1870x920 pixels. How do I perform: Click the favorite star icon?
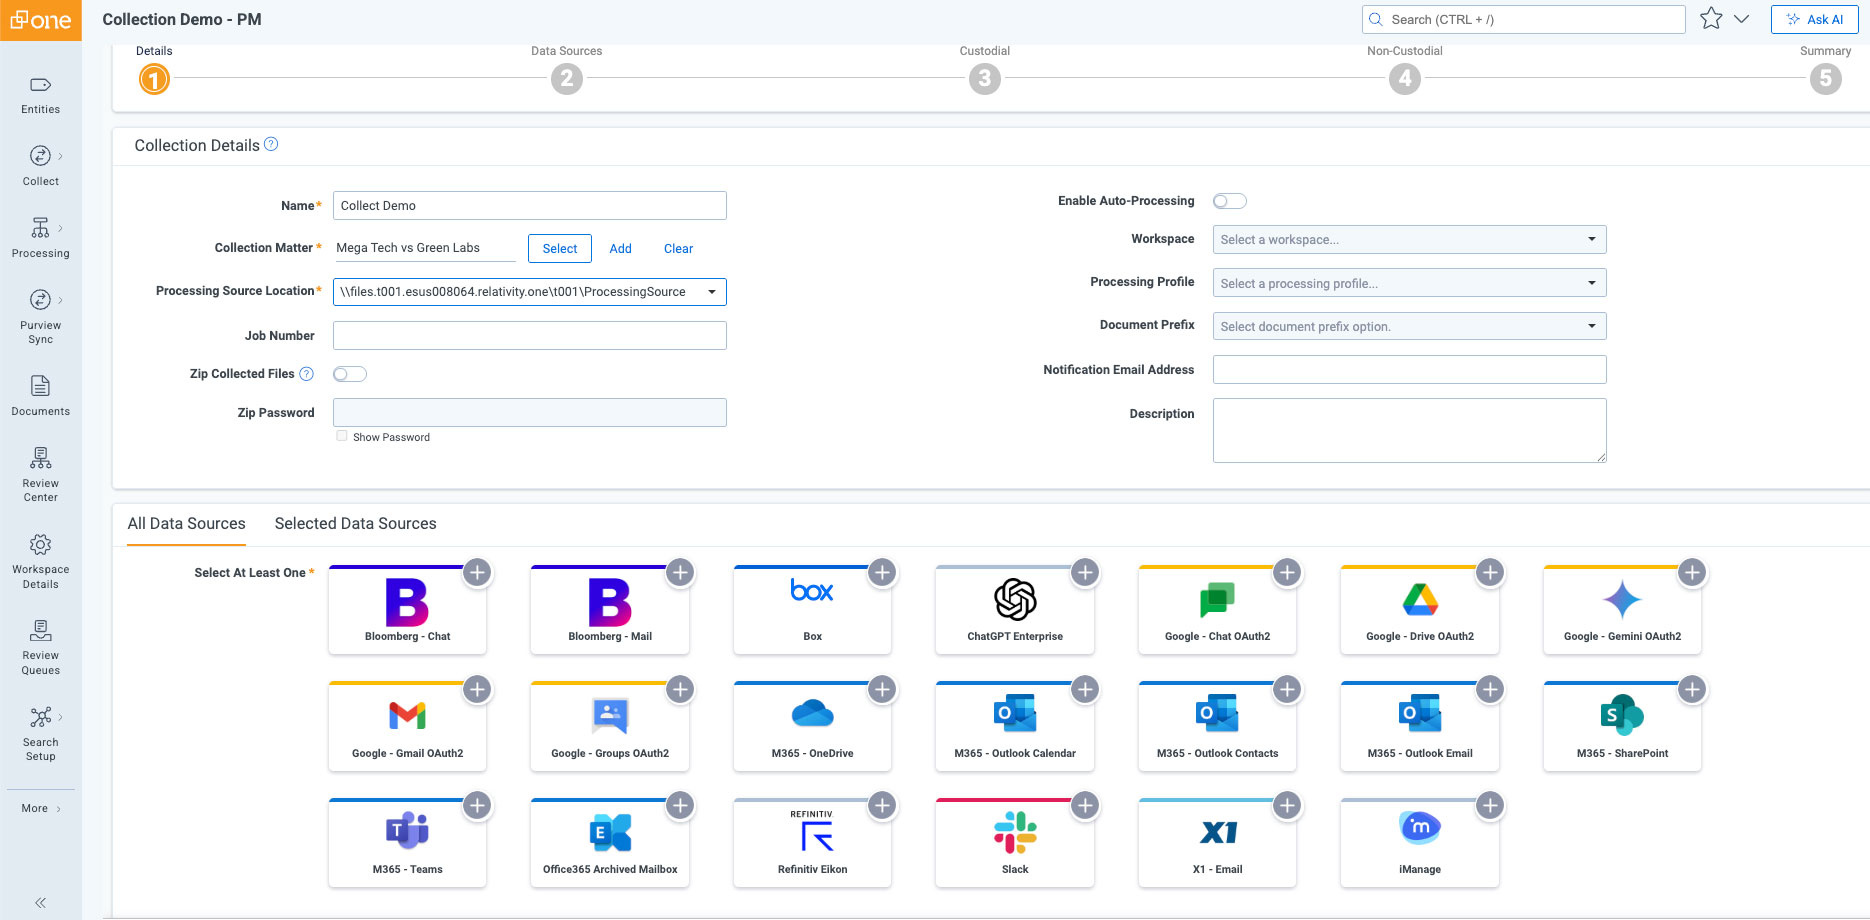coord(1711,19)
